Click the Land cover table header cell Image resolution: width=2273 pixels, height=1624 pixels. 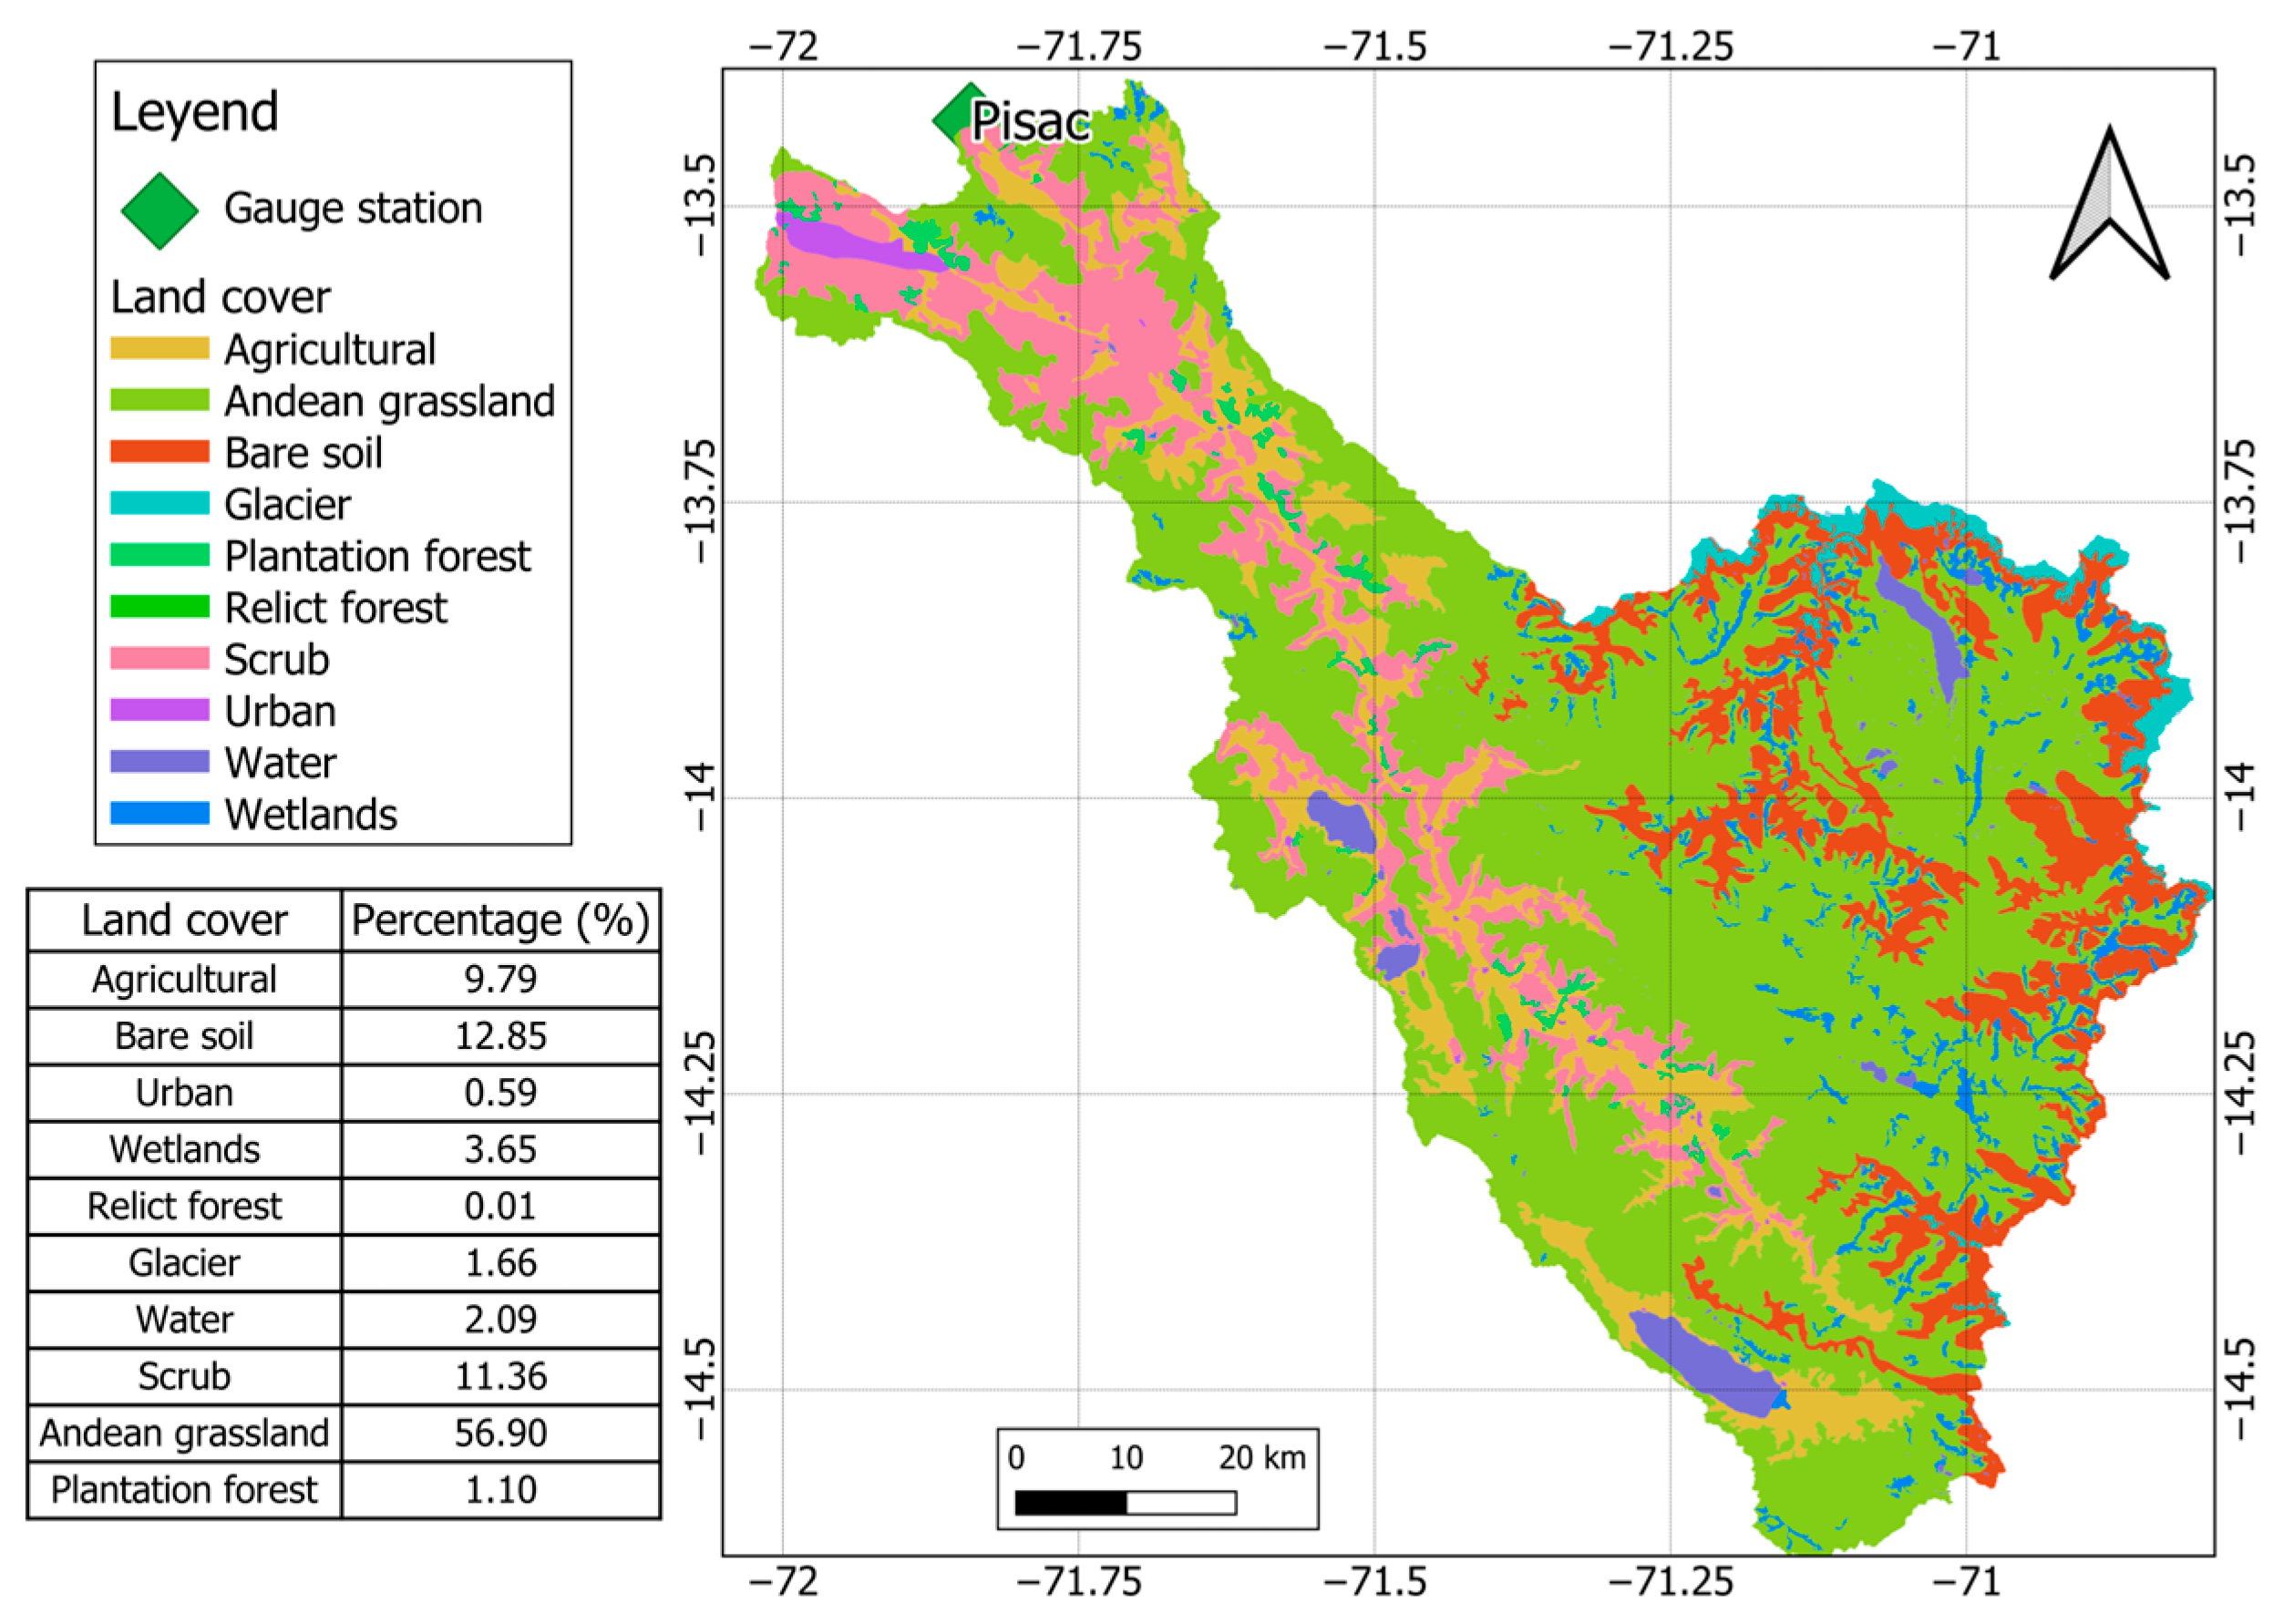(x=184, y=920)
